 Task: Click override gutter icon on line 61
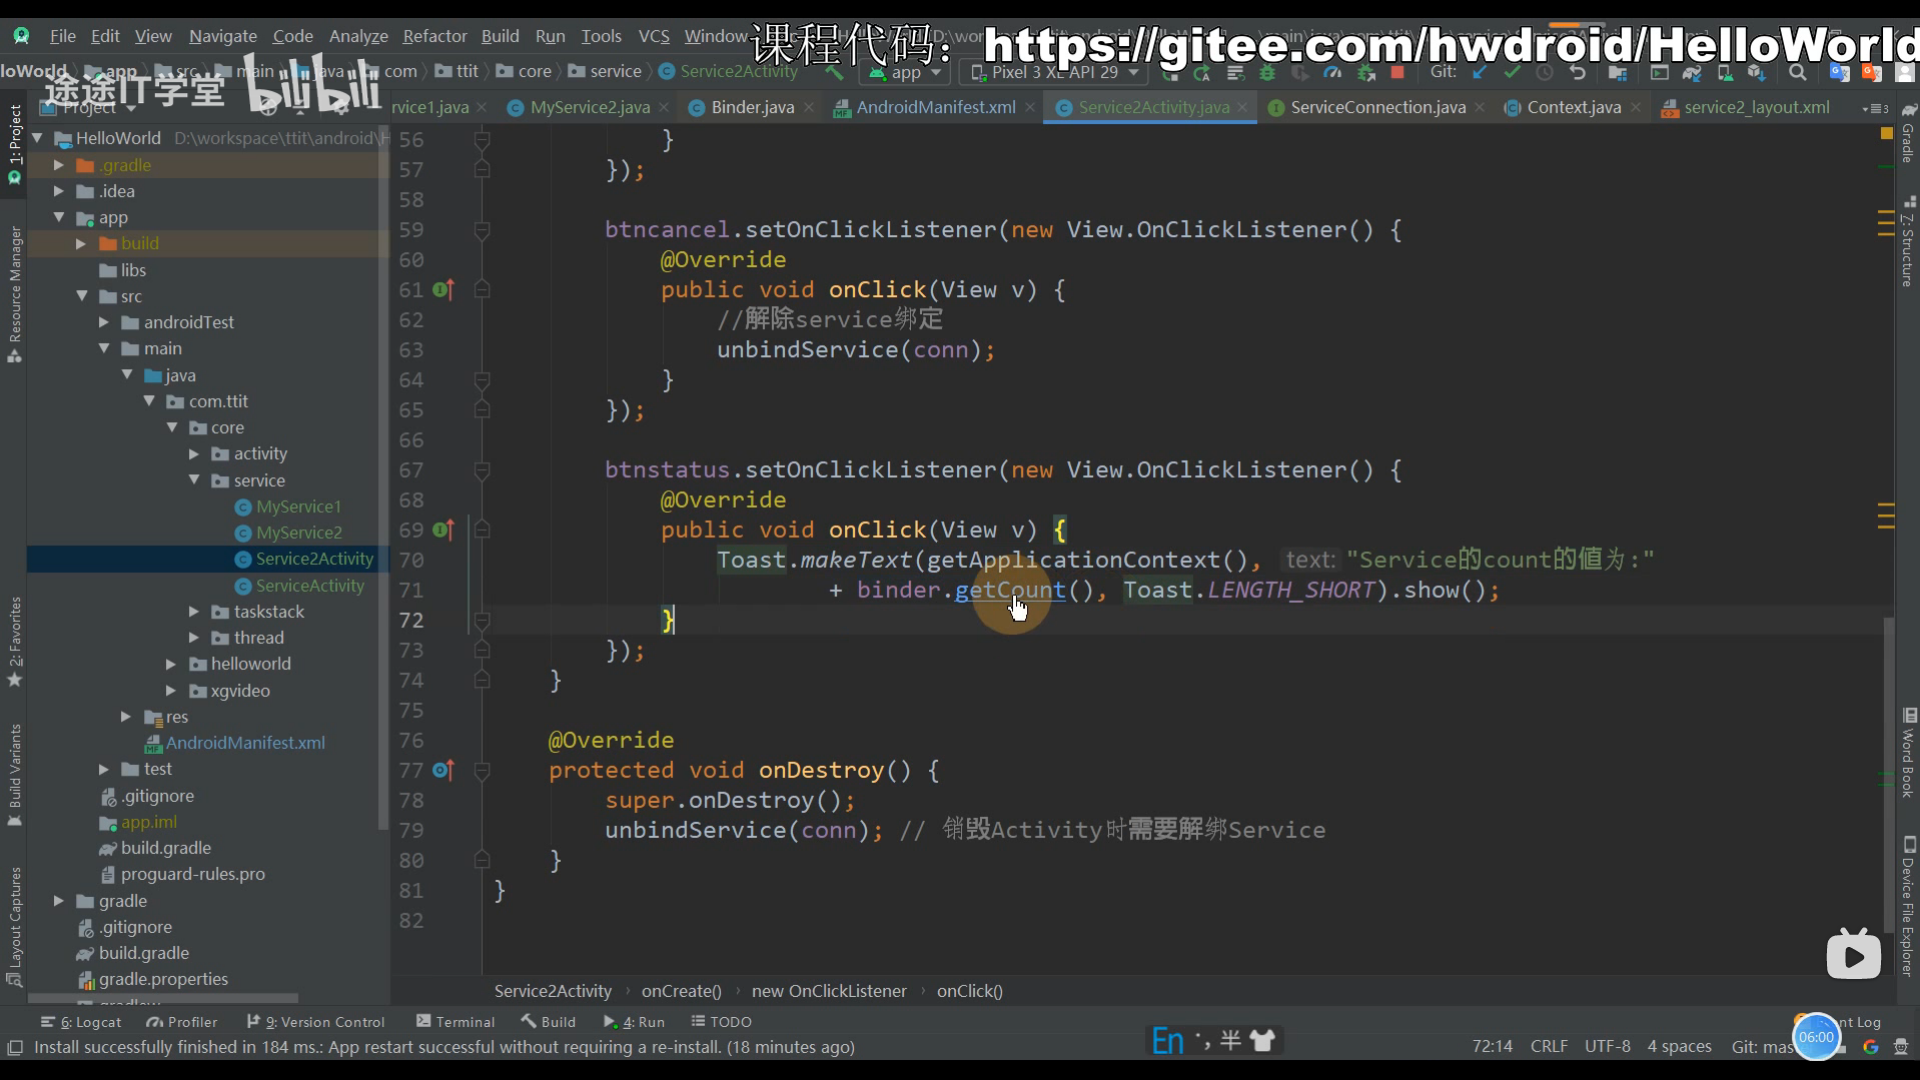pos(443,290)
